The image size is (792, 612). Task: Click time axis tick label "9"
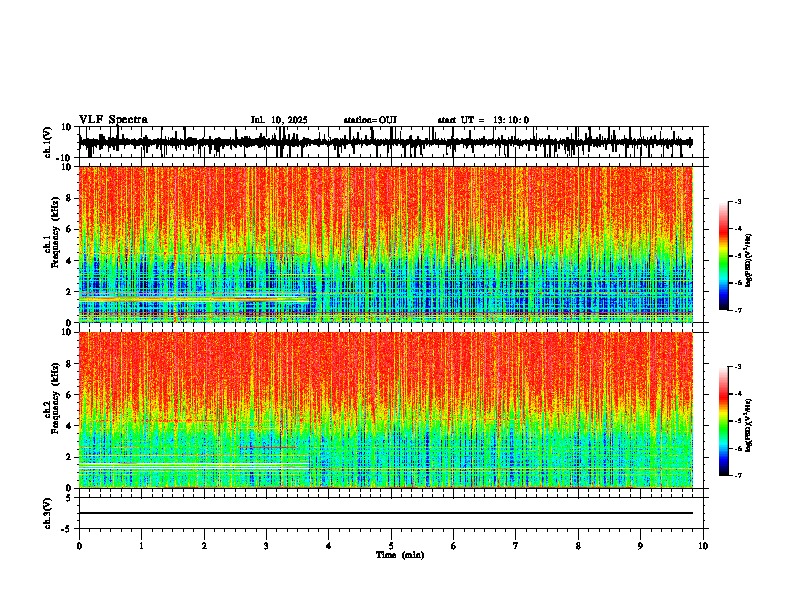640,546
